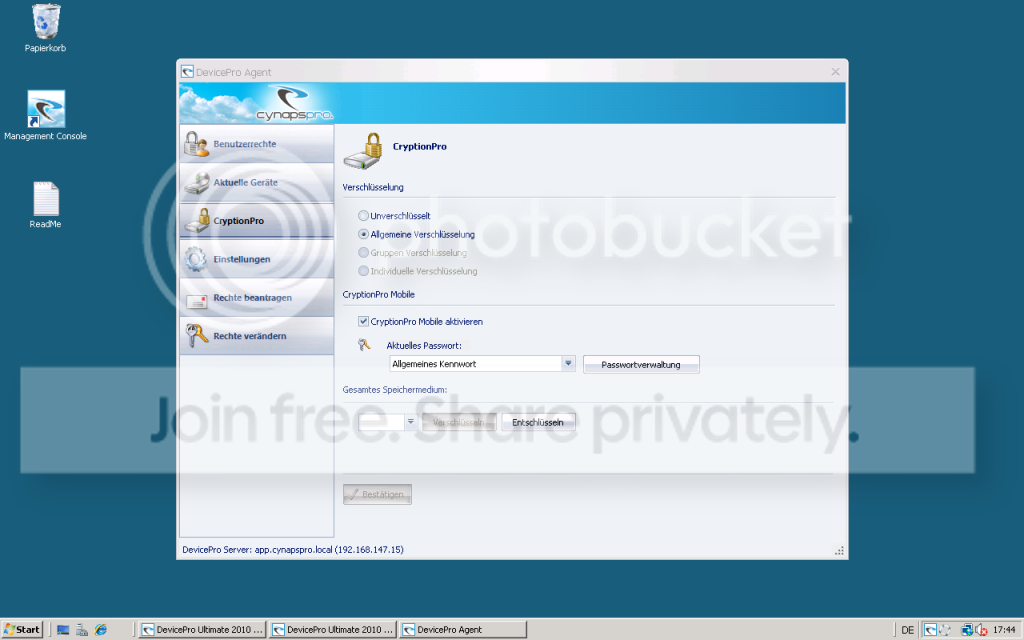
Task: Click the DevicePro Agent title bar icon
Action: tap(187, 72)
